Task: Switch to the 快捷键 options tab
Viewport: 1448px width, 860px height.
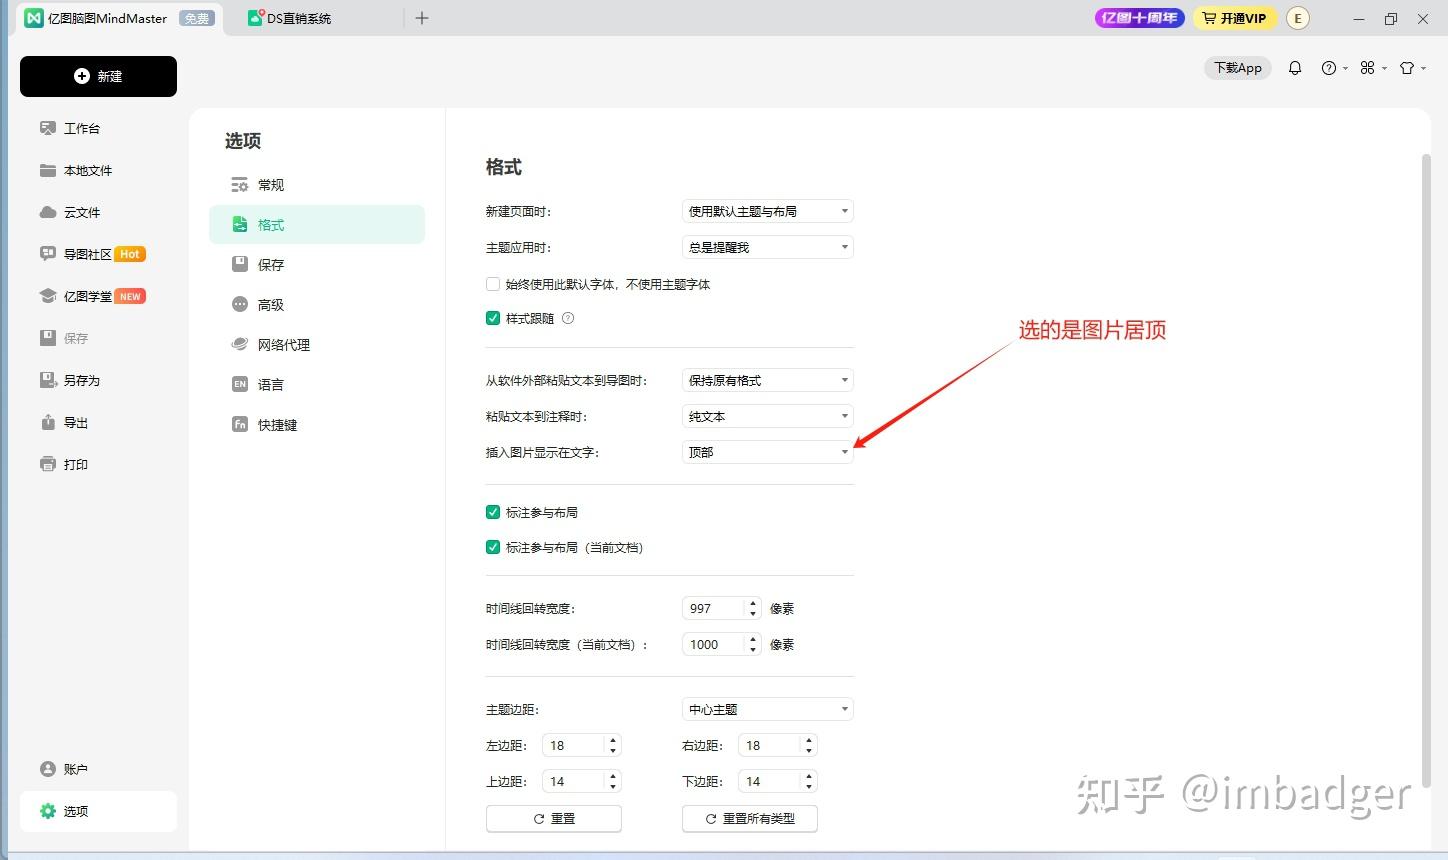Action: click(317, 425)
